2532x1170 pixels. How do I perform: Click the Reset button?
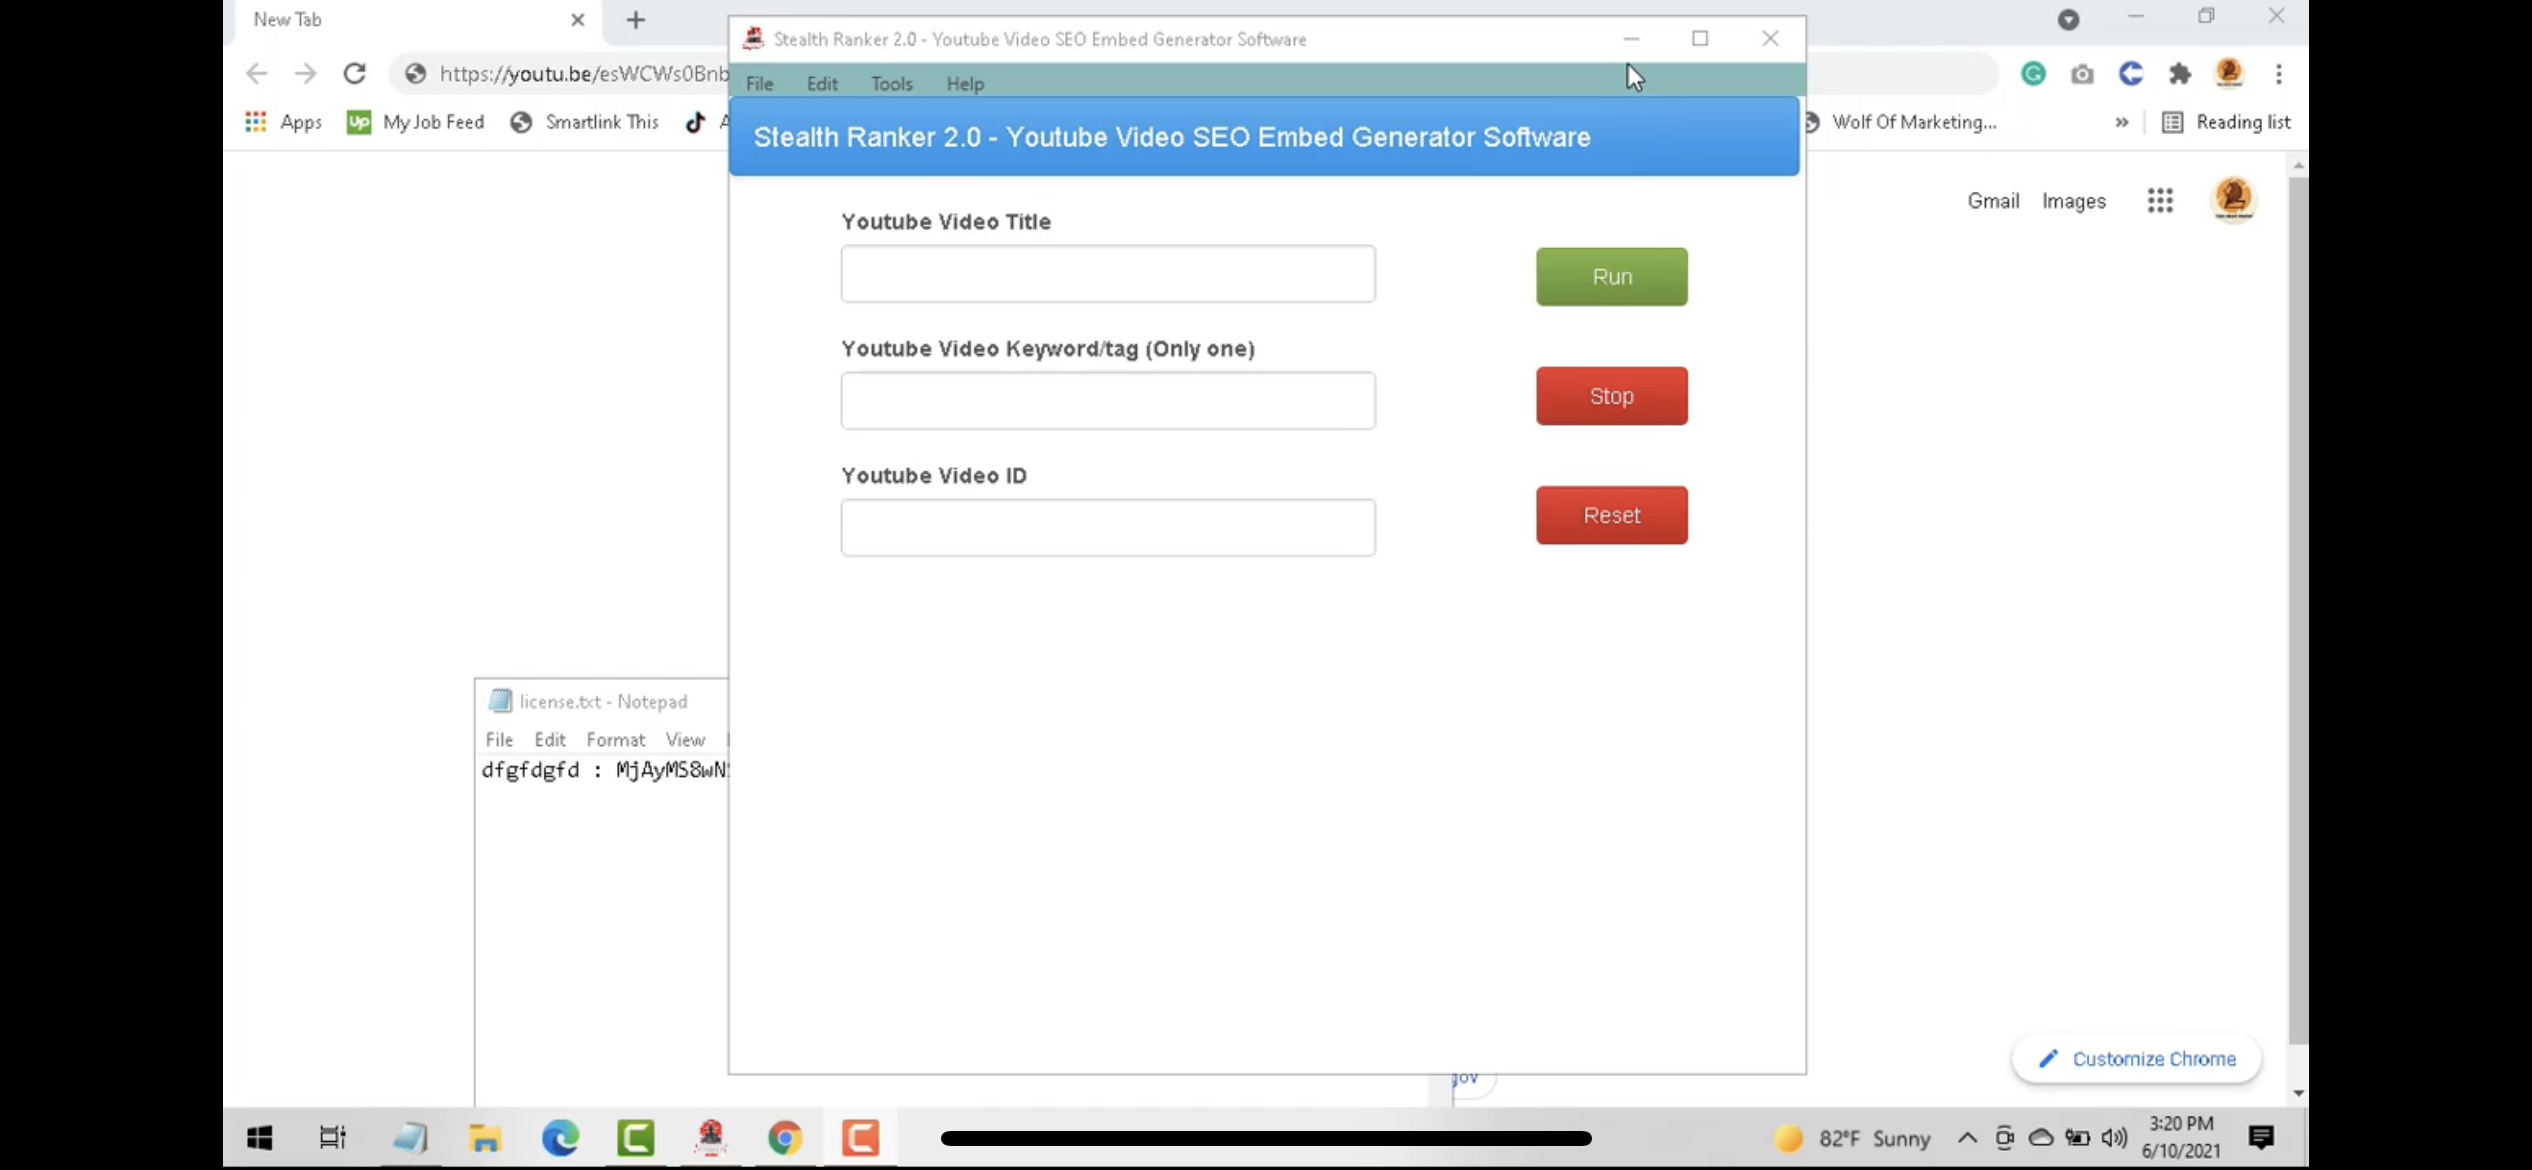(1611, 515)
